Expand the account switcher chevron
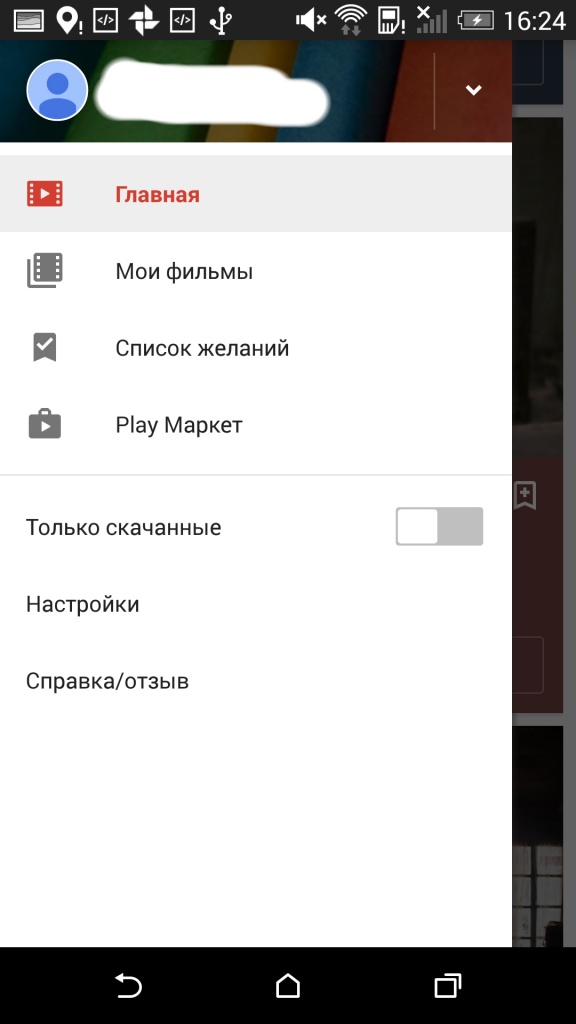This screenshot has width=576, height=1024. pyautogui.click(x=473, y=90)
